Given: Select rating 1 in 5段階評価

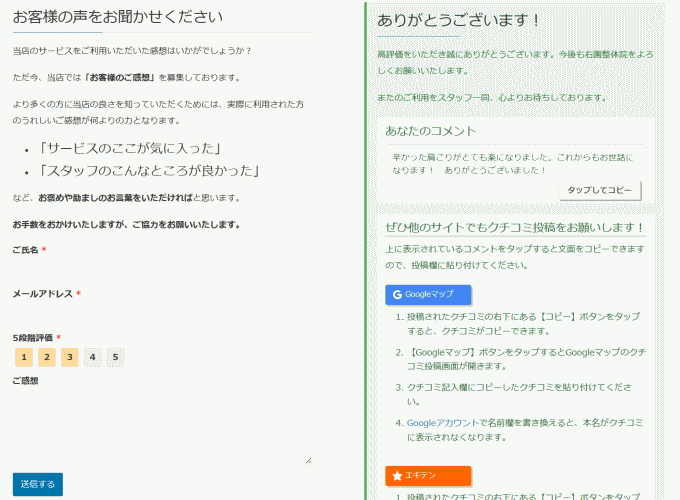Looking at the screenshot, I should pyautogui.click(x=24, y=357).
